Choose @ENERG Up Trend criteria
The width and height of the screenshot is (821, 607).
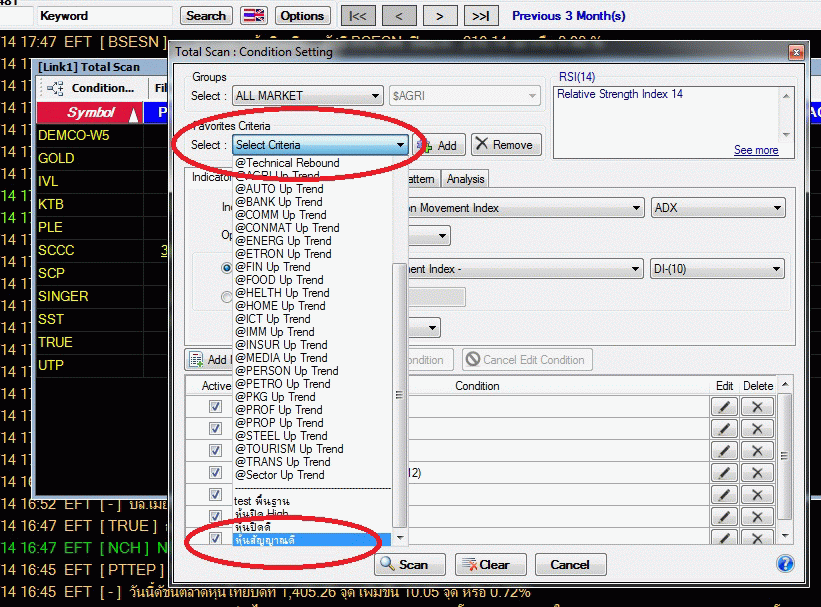point(283,241)
